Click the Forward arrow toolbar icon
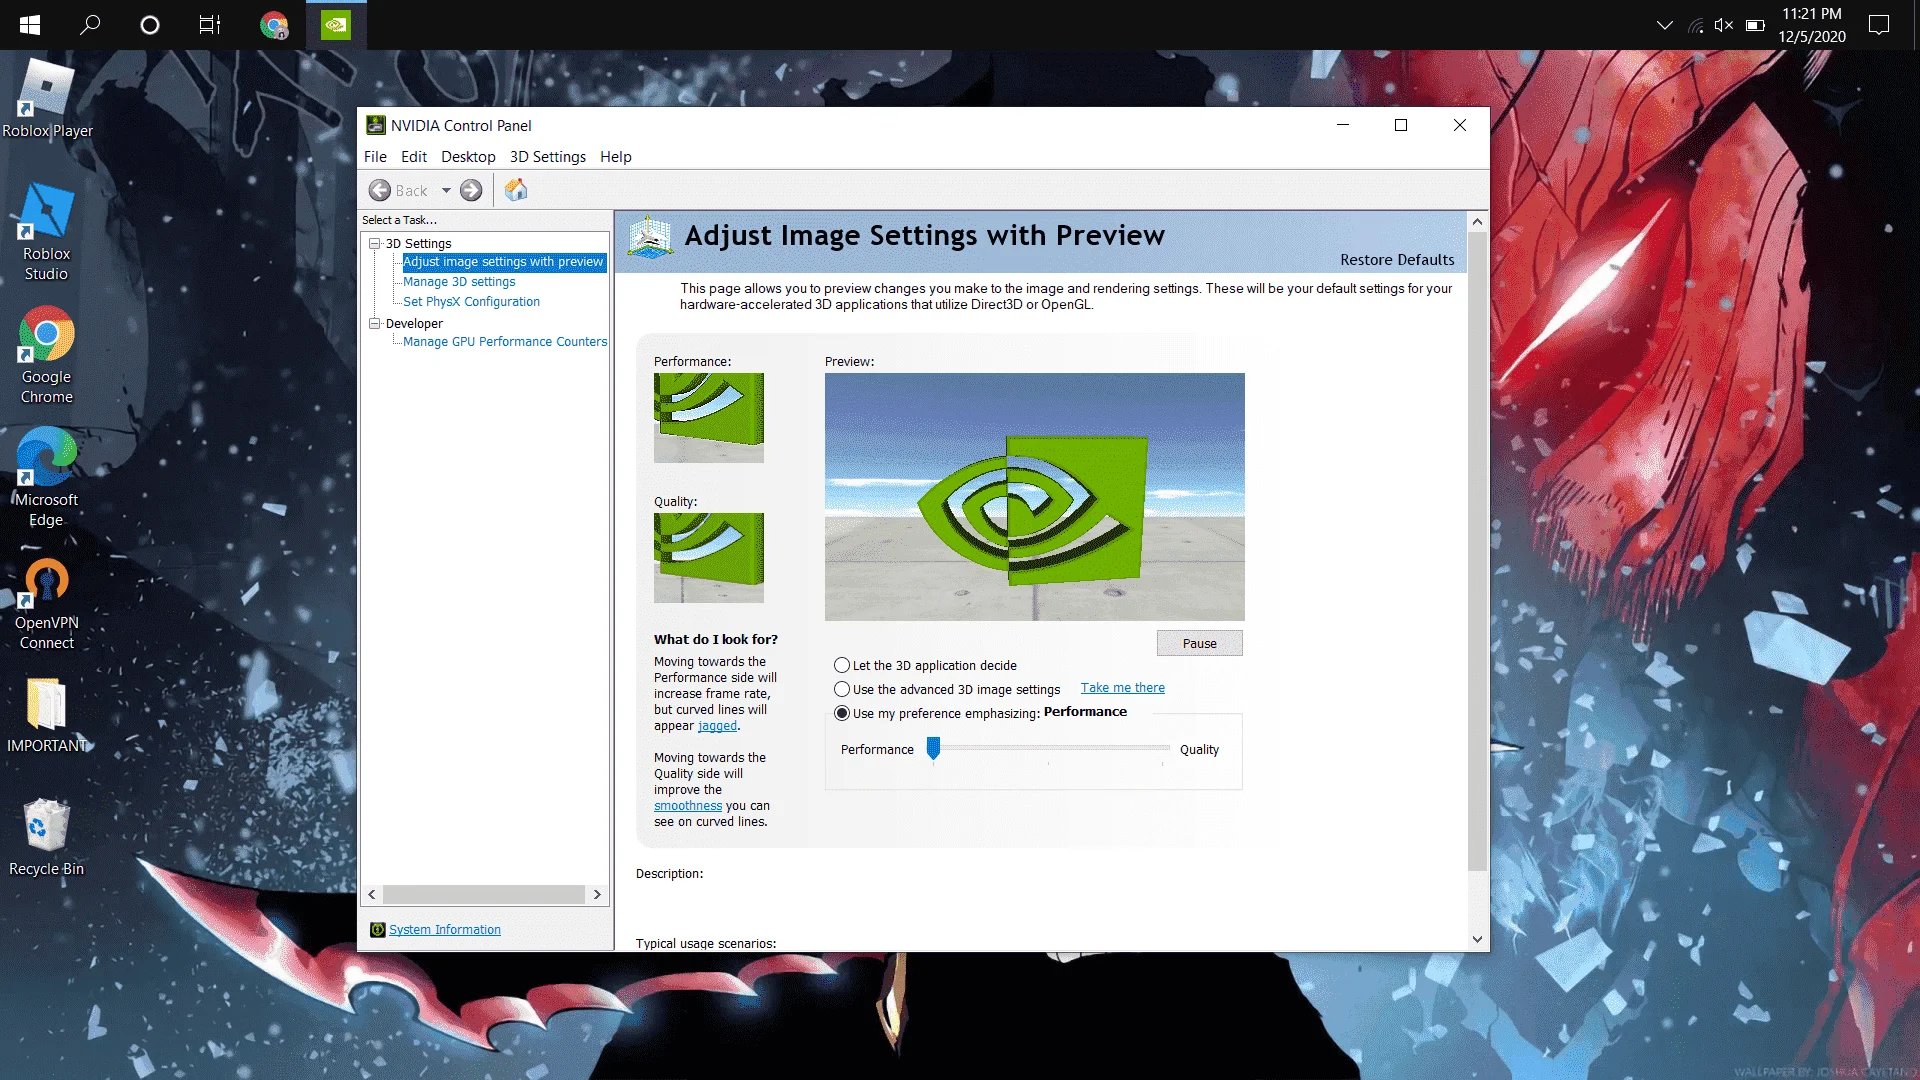This screenshot has width=1920, height=1080. pos(471,190)
